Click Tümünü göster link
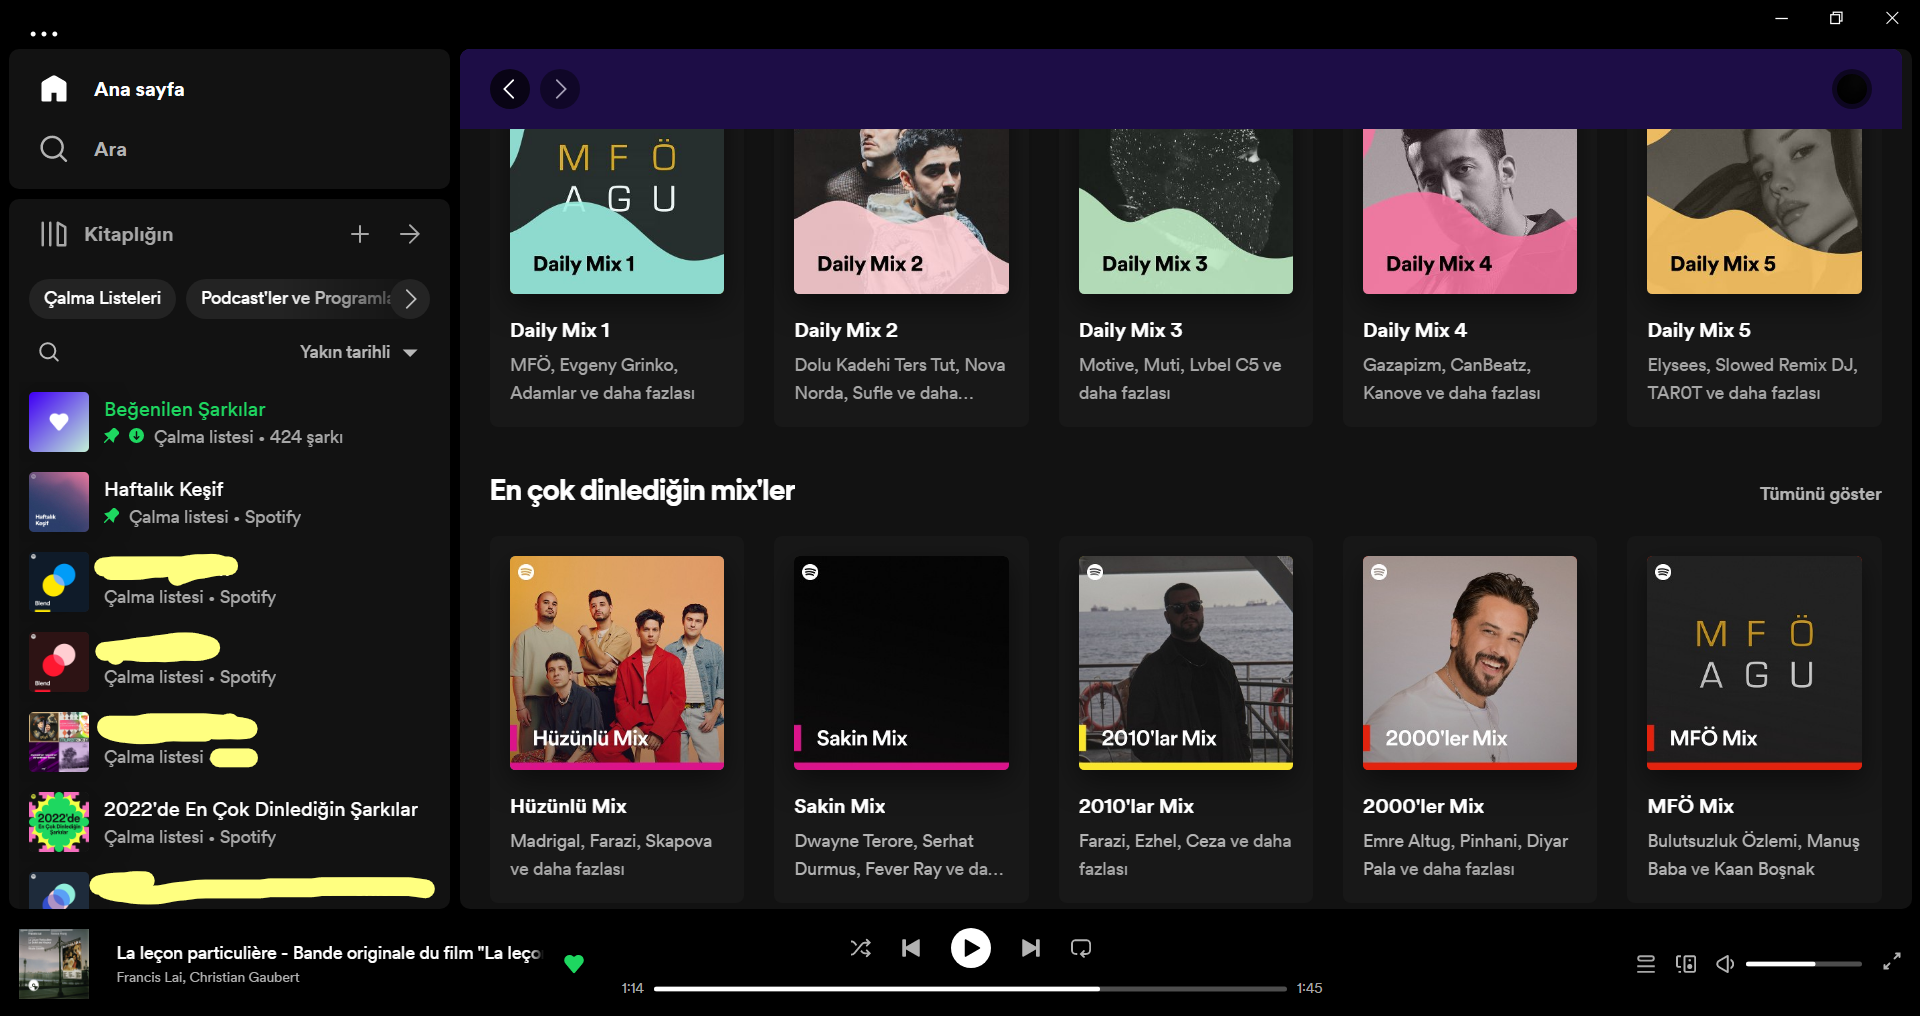This screenshot has height=1016, width=1920. [x=1820, y=494]
